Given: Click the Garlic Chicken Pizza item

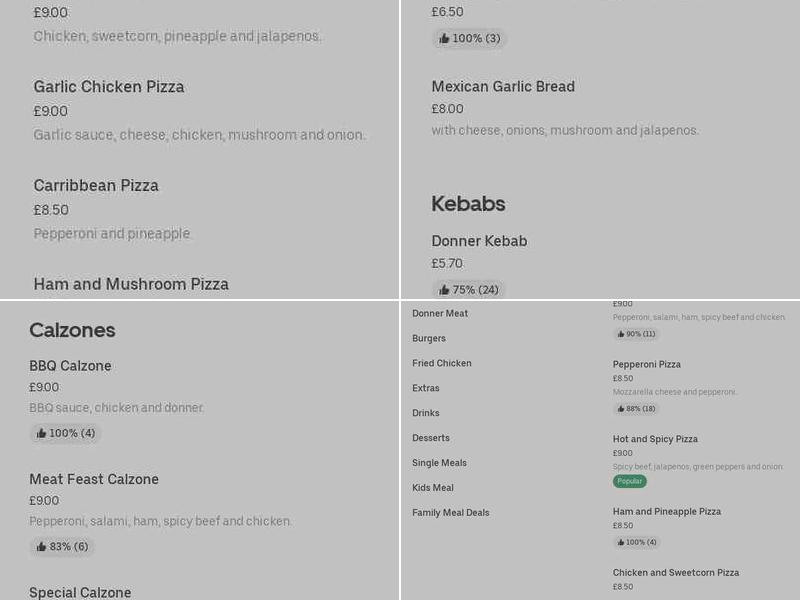Looking at the screenshot, I should tap(108, 86).
